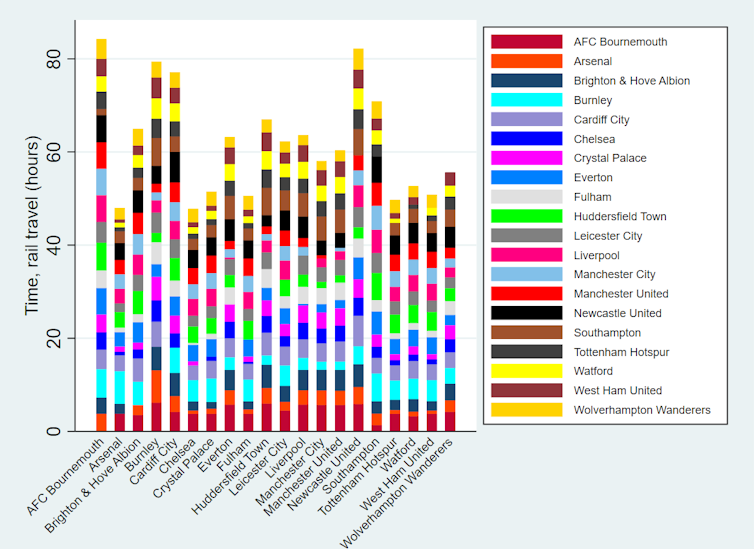Click the Chelsea stacked bar
Viewport: 754px width, 549px height.
click(x=193, y=320)
